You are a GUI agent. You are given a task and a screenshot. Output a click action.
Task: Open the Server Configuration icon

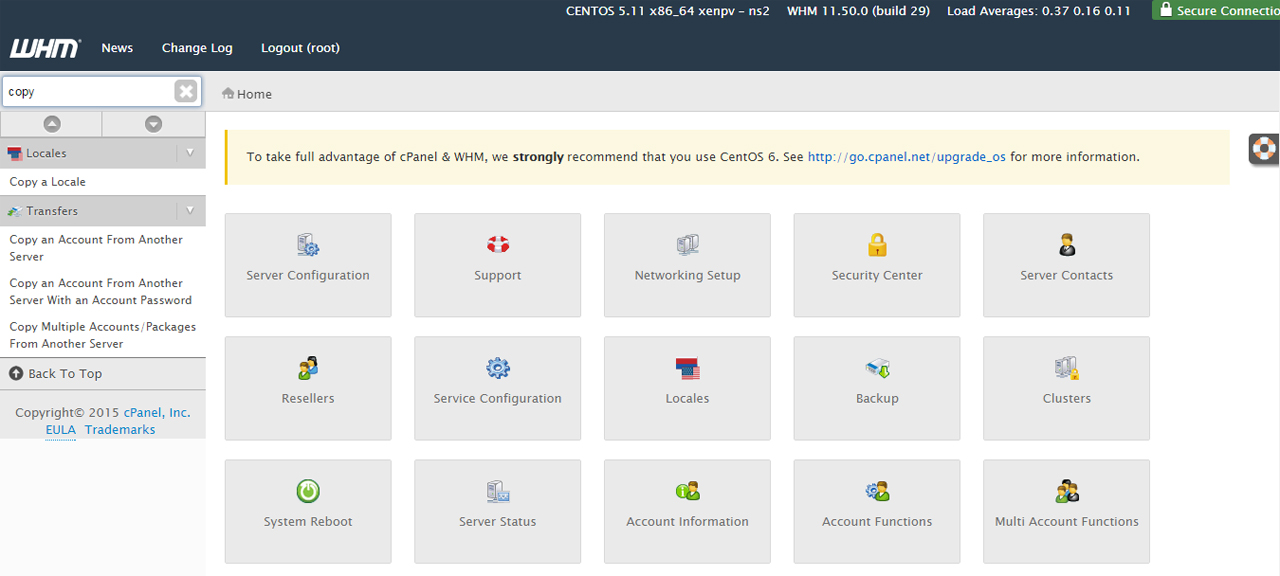pyautogui.click(x=308, y=246)
